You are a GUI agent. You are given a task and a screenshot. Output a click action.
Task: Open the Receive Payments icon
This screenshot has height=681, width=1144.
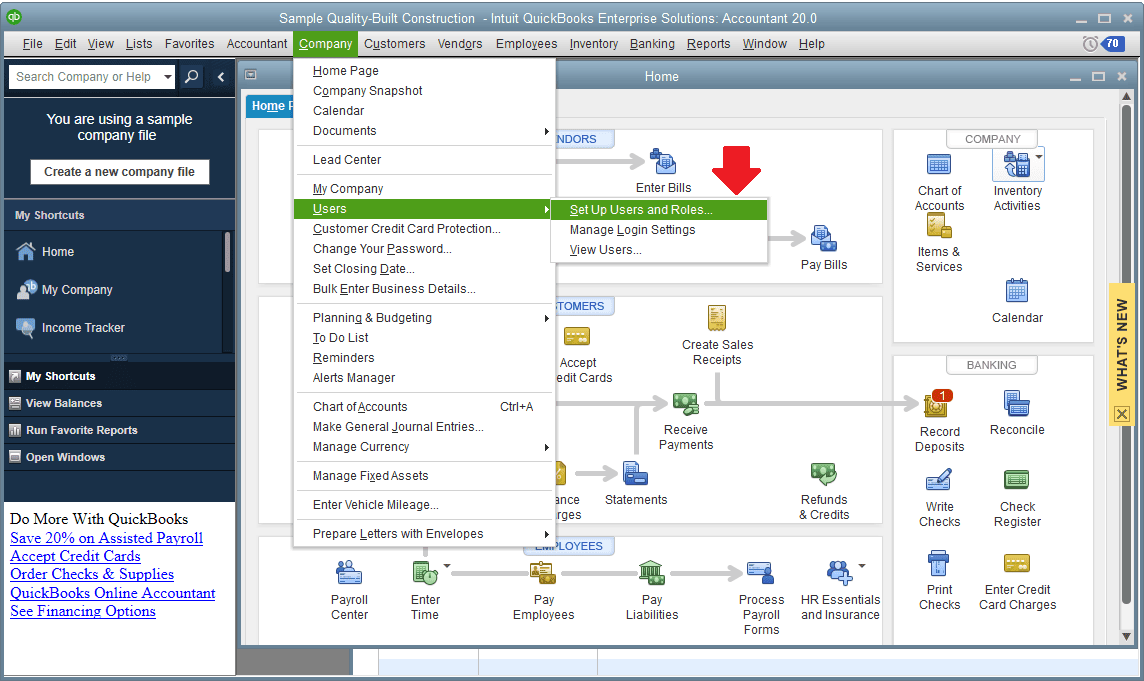tap(685, 401)
